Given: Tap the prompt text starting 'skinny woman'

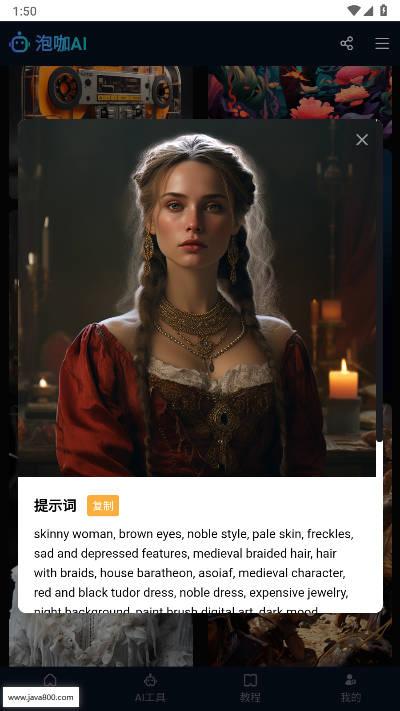Looking at the screenshot, I should coord(194,572).
